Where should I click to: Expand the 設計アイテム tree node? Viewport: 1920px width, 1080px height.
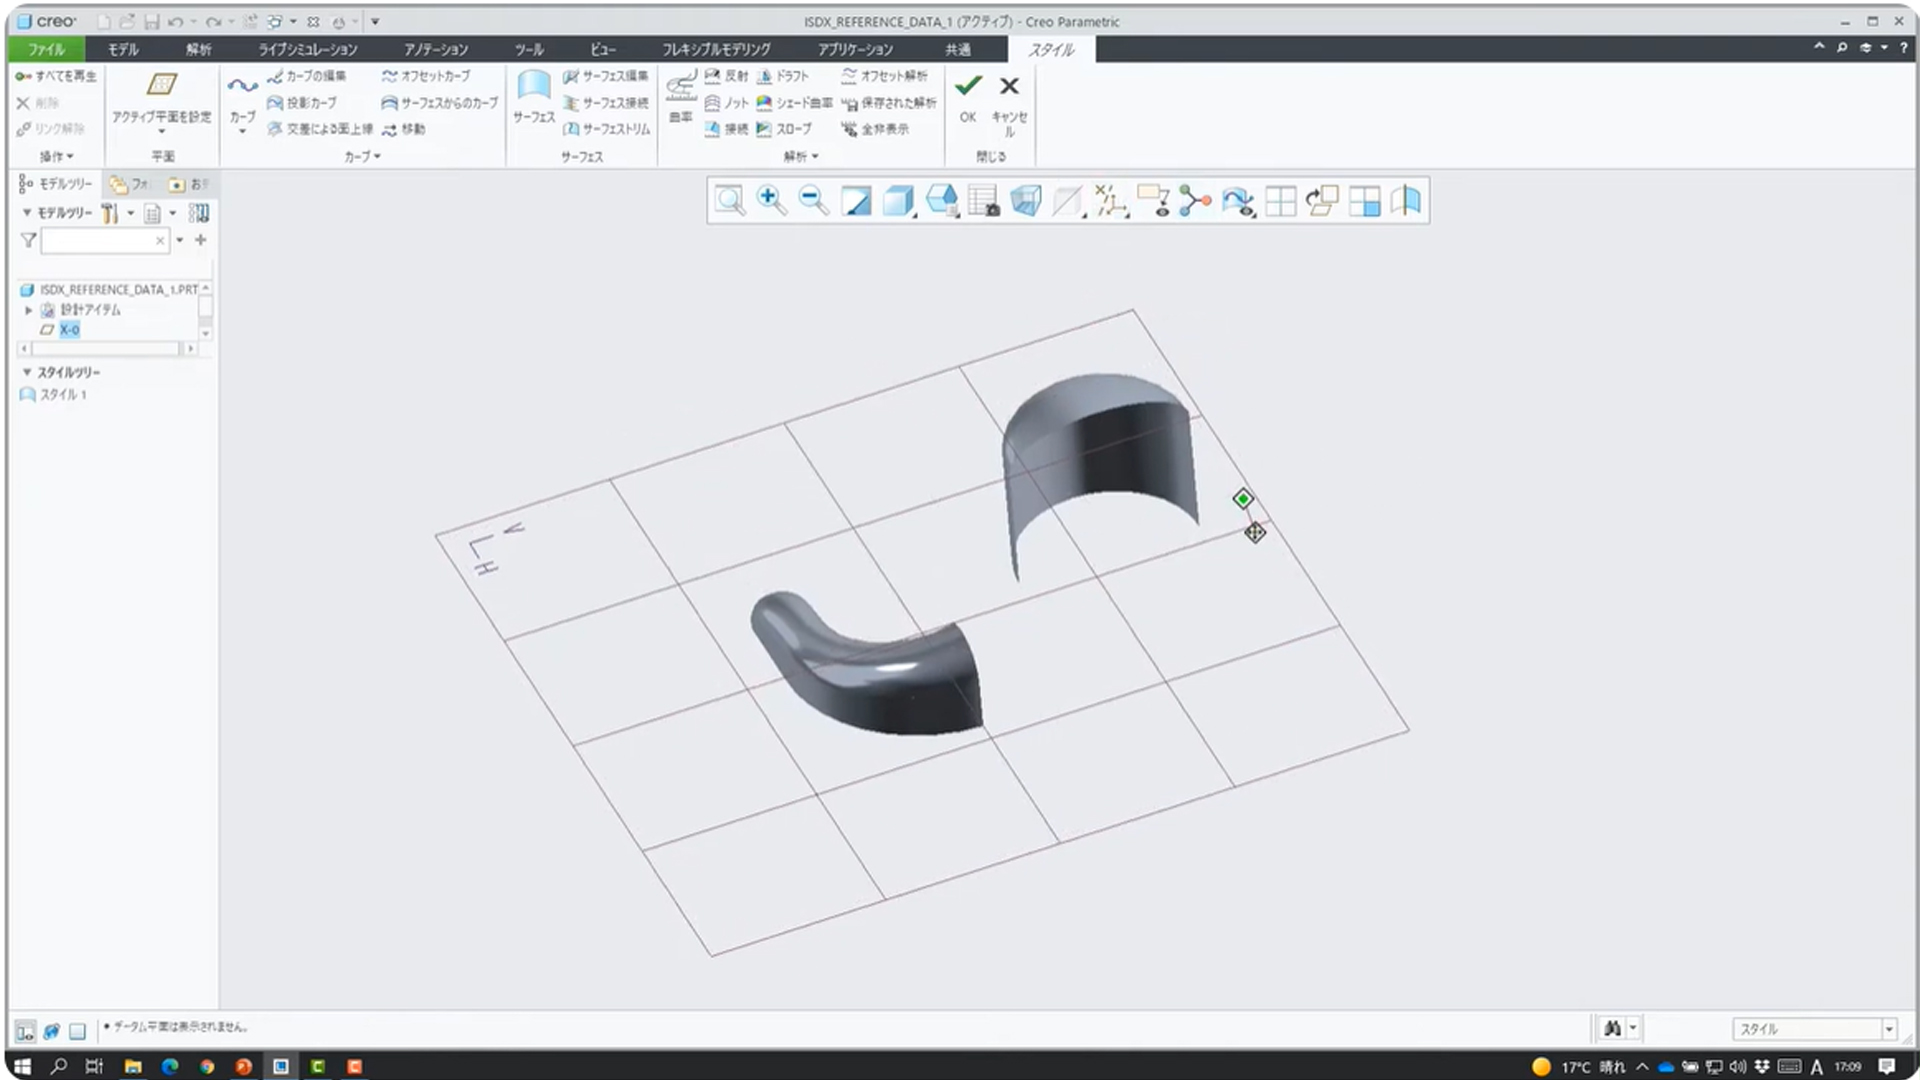[x=29, y=310]
